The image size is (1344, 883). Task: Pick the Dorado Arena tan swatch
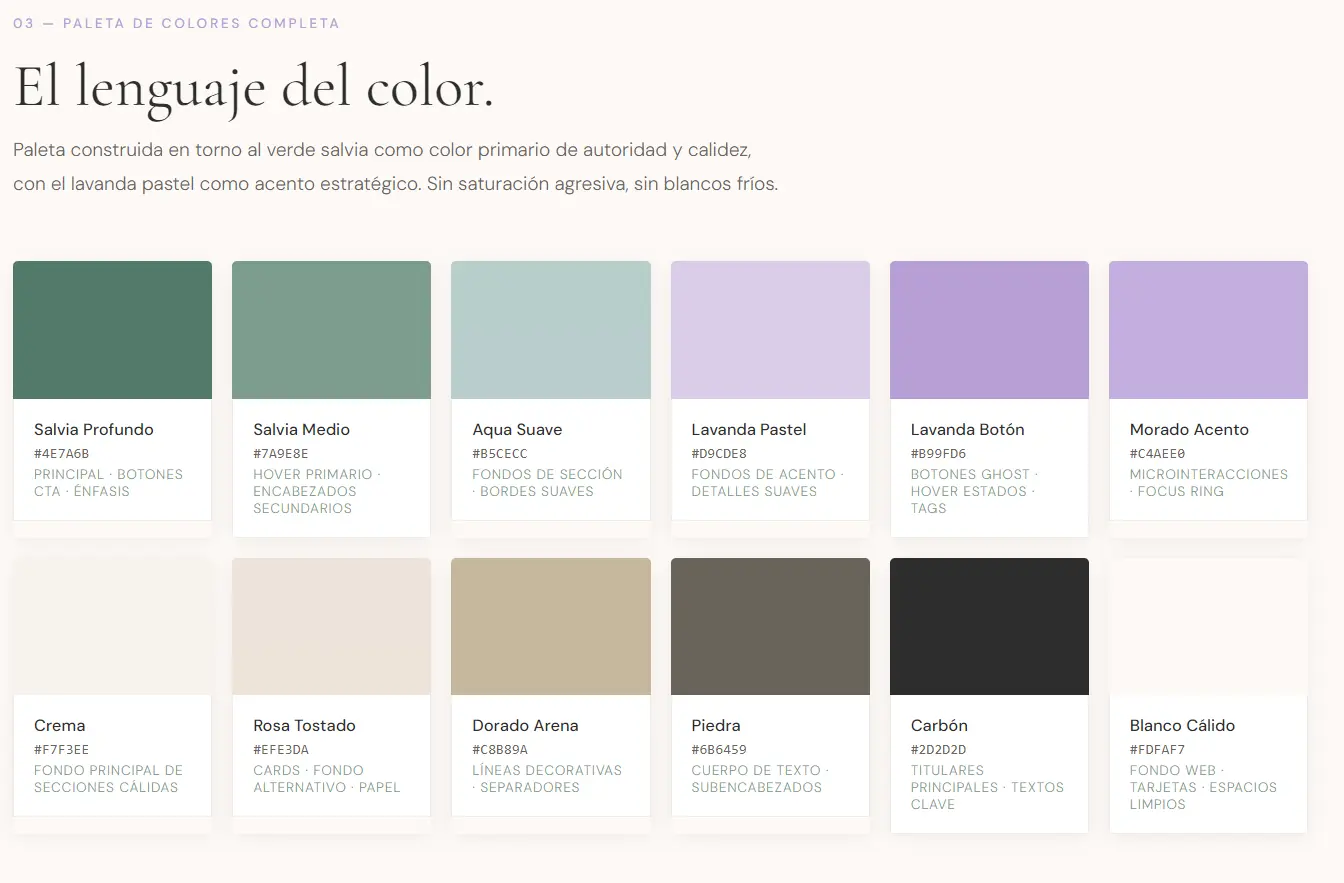pos(551,626)
